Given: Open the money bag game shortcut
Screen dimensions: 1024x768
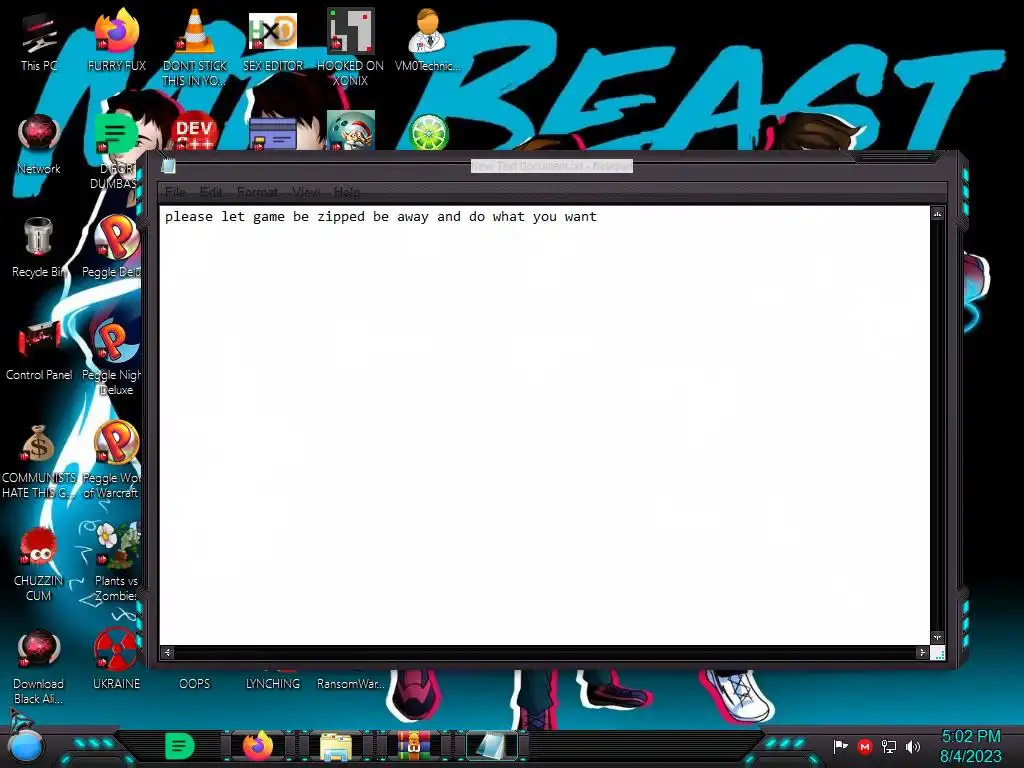Looking at the screenshot, I should point(39,460).
